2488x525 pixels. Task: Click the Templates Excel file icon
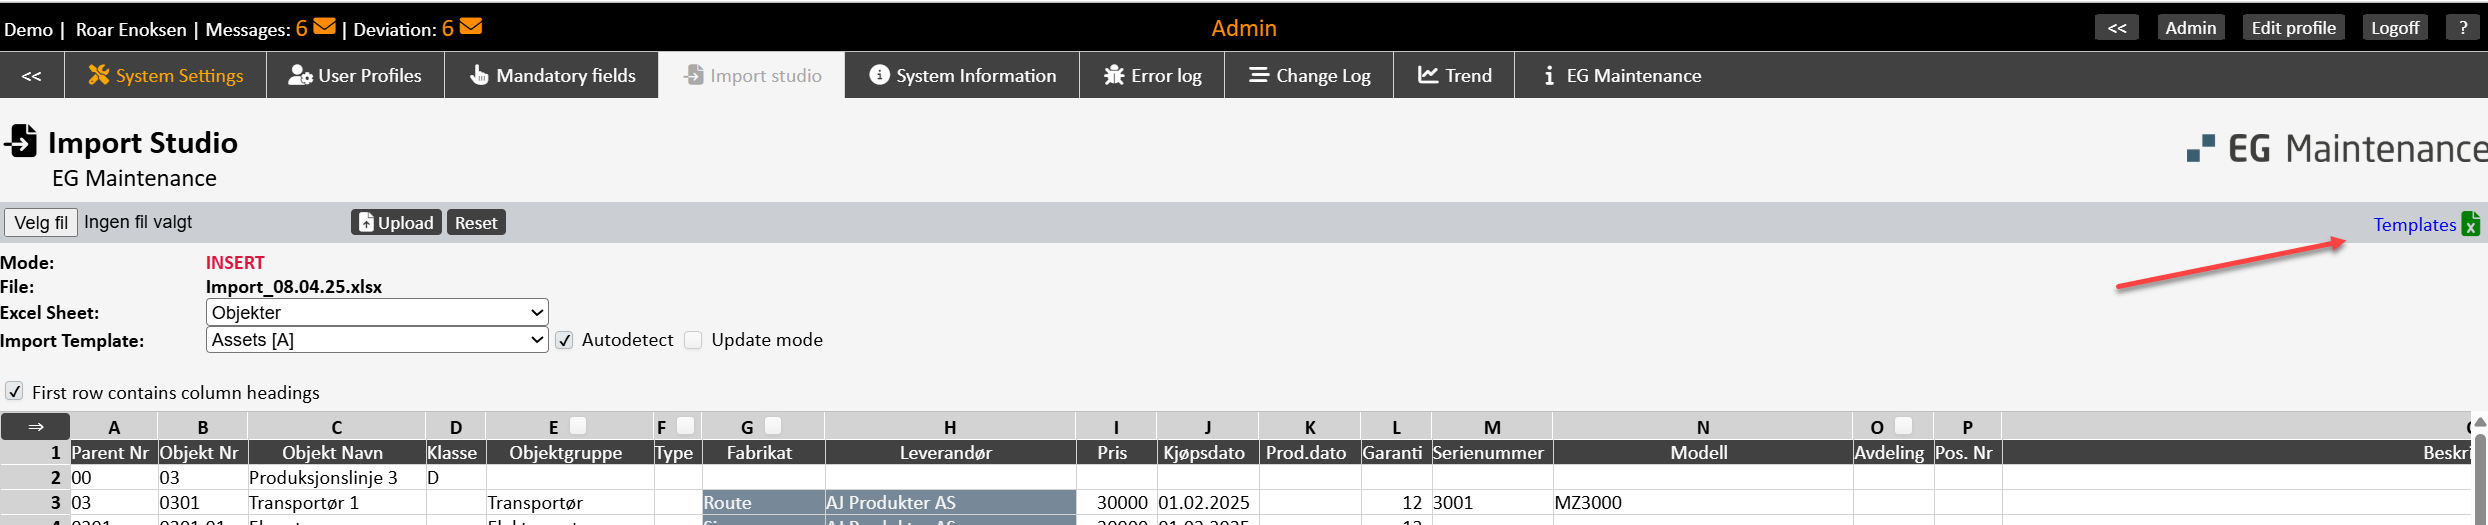click(2470, 224)
